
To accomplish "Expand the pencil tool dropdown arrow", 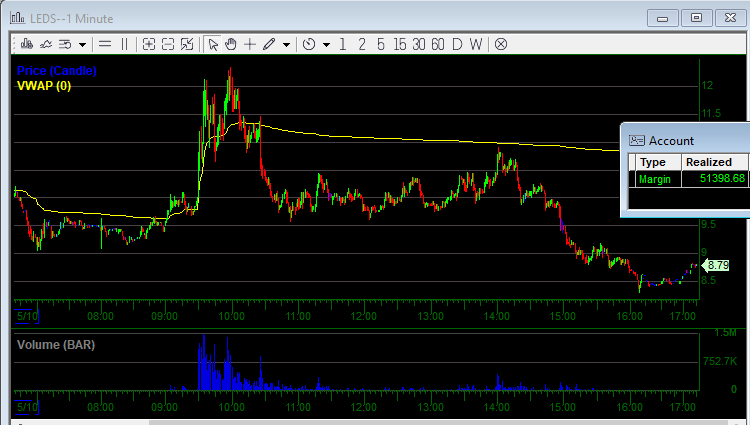I will (287, 45).
